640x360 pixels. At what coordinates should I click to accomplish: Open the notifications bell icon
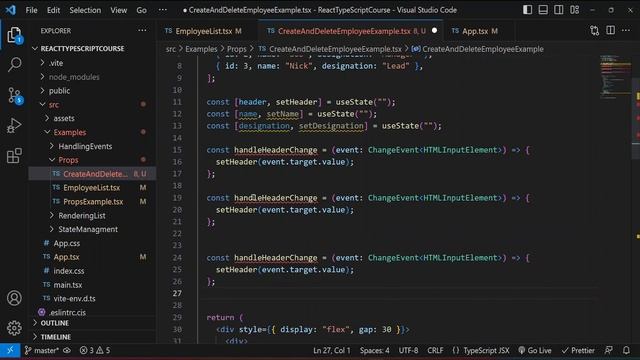pos(626,350)
